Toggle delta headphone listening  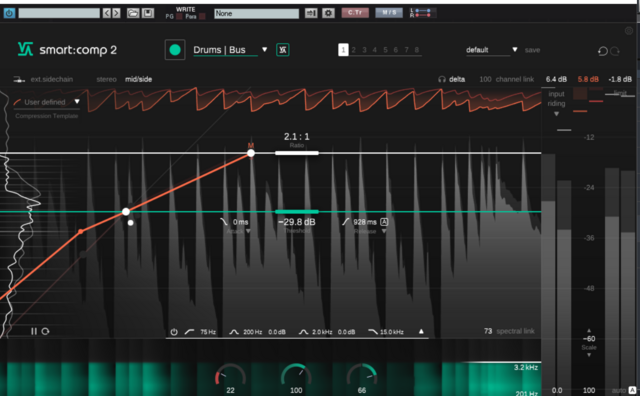[451, 79]
